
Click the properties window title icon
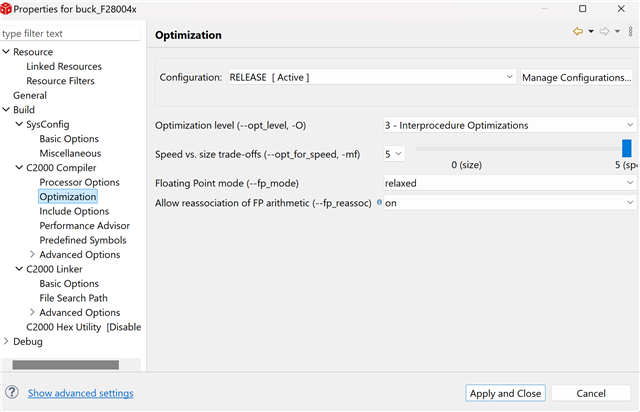tap(7, 9)
